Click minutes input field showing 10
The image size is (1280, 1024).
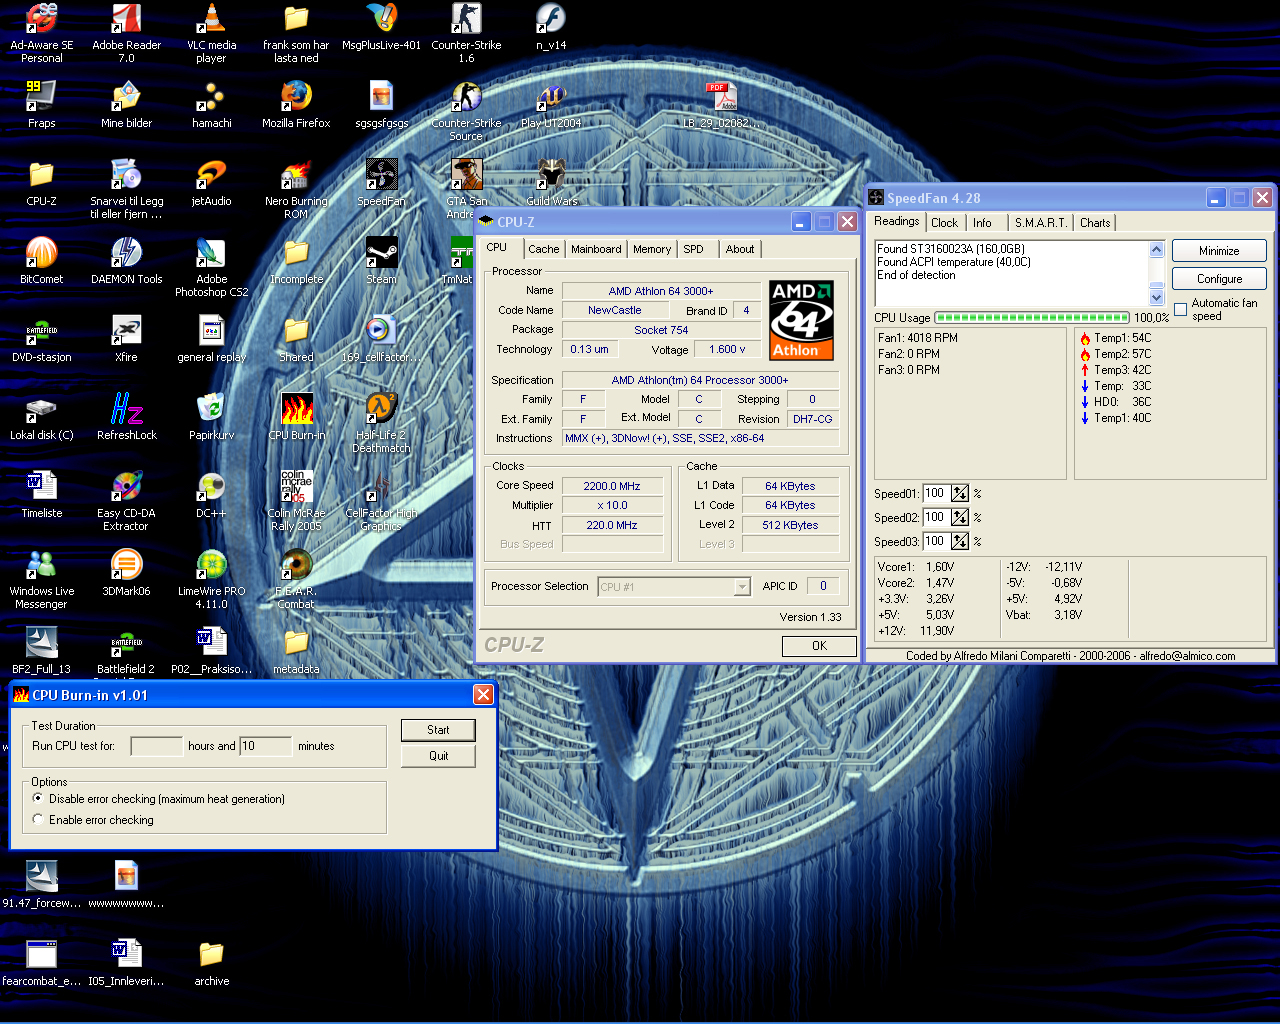coord(266,746)
